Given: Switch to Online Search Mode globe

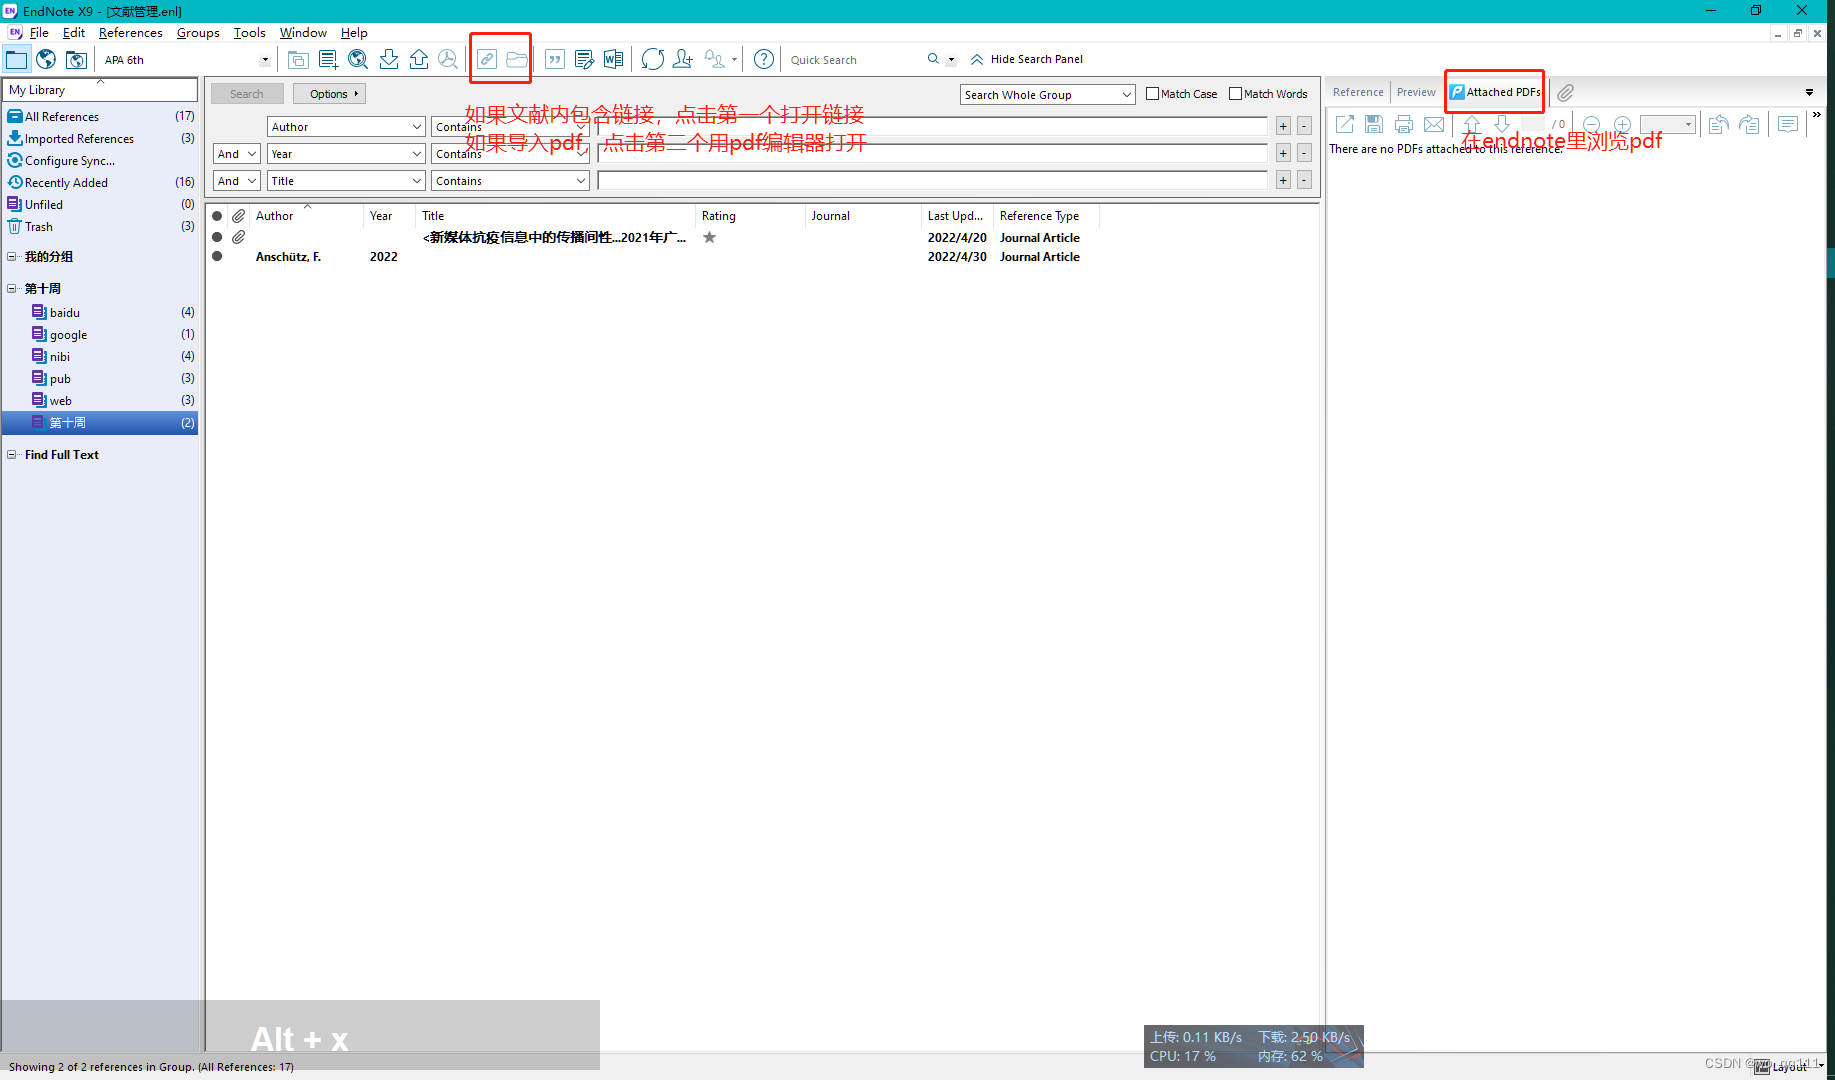Looking at the screenshot, I should pyautogui.click(x=46, y=60).
